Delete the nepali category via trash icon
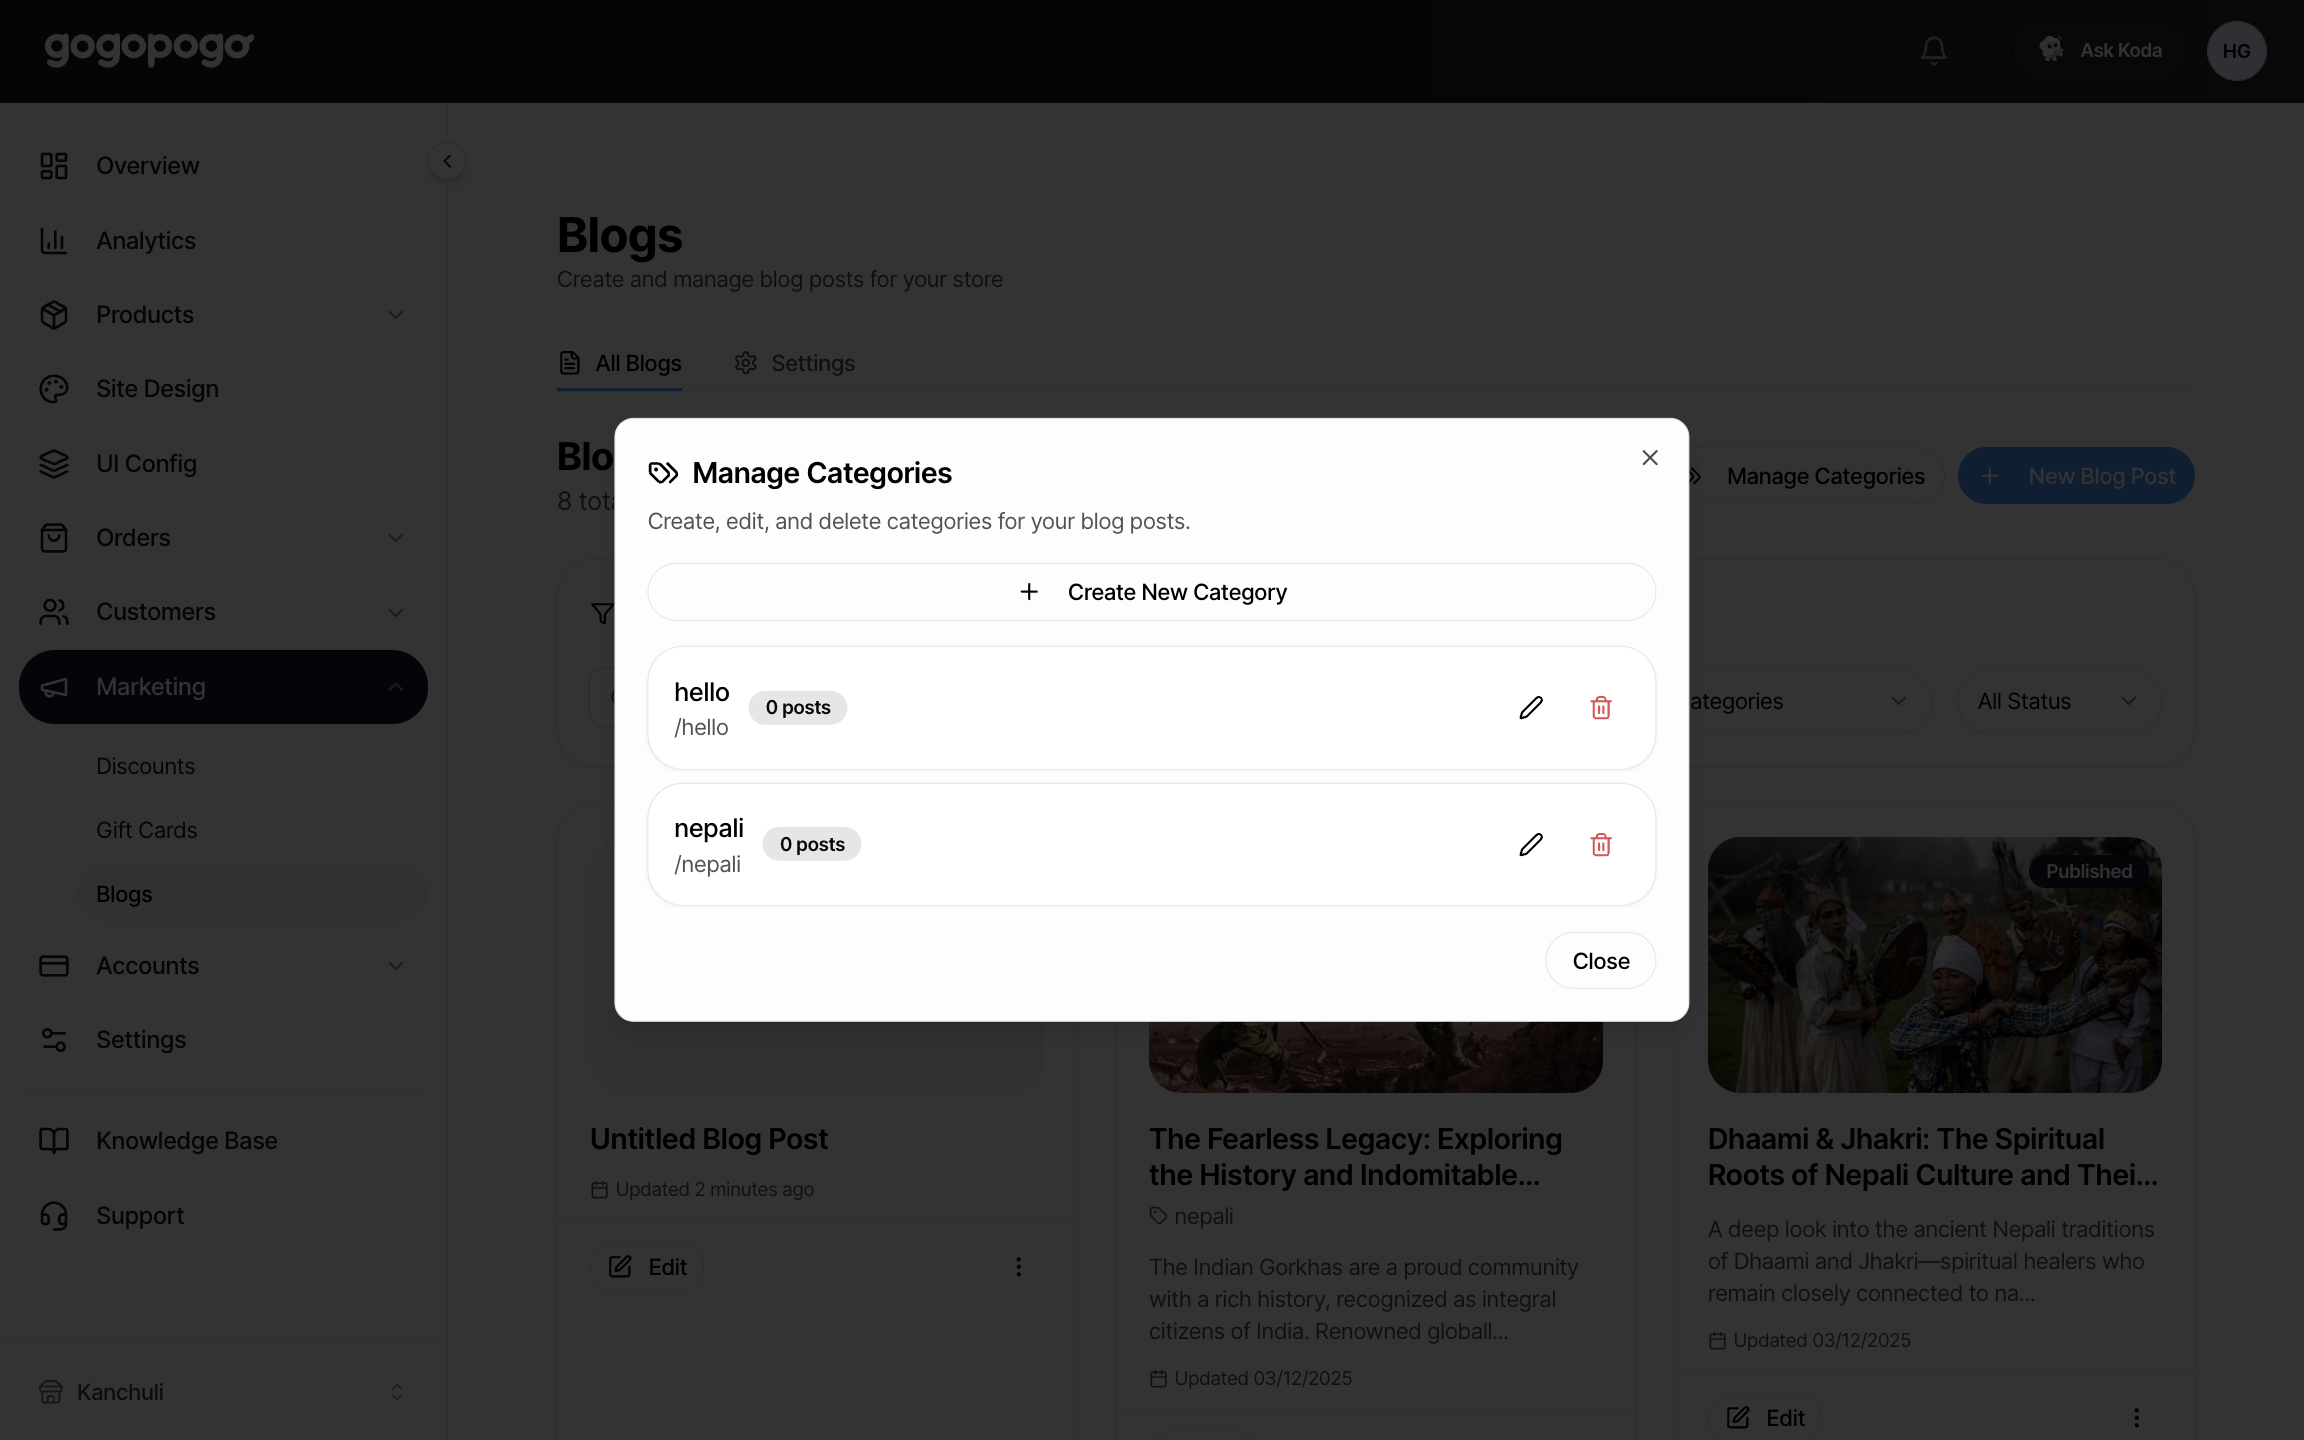Viewport: 2304px width, 1440px height. tap(1601, 845)
